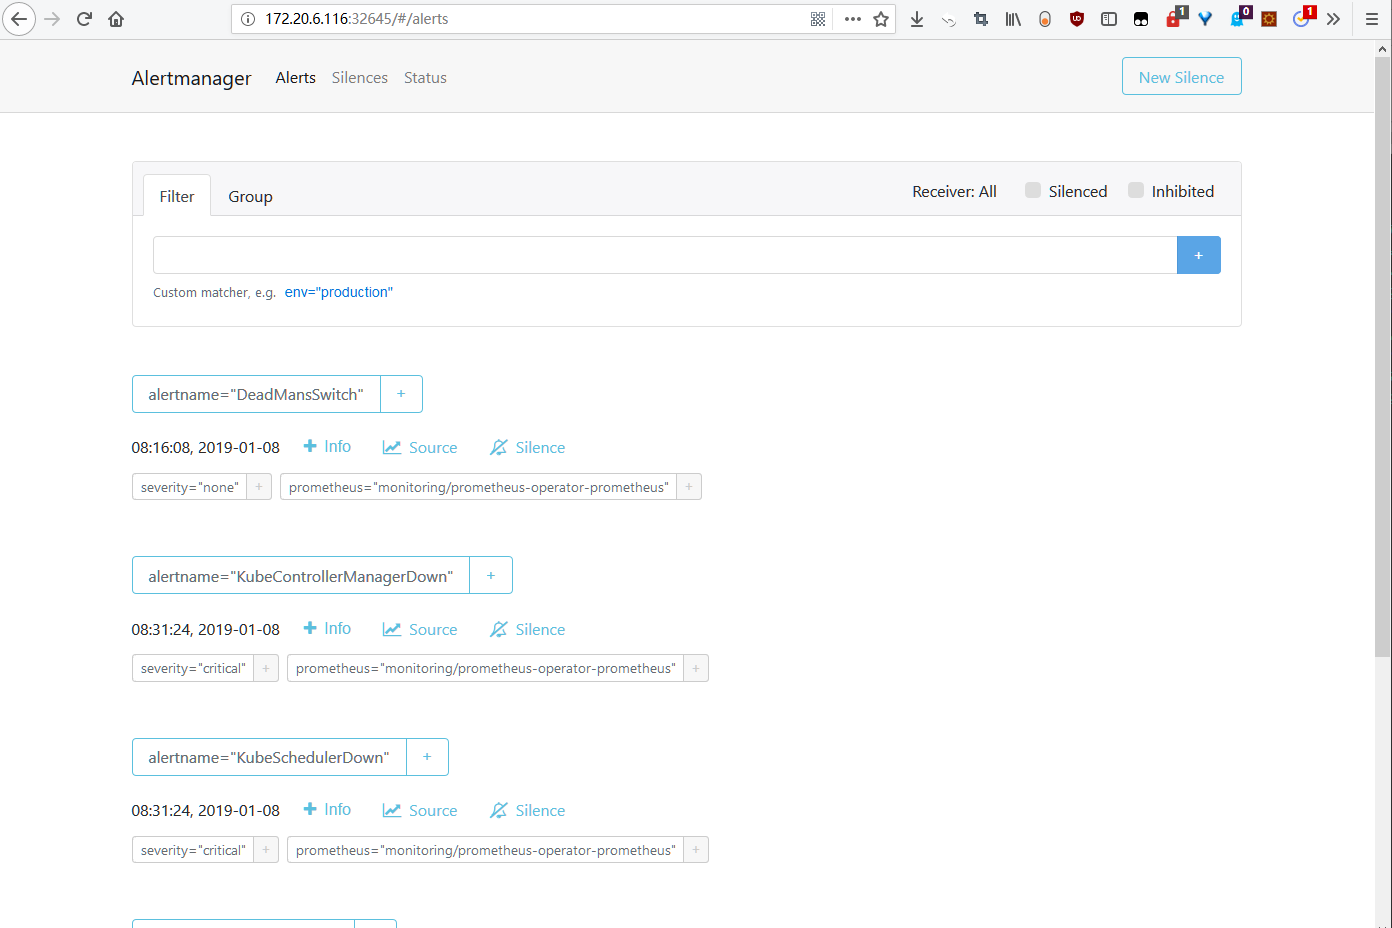The image size is (1392, 928).
Task: Enable the Silenced checkbox
Action: [x=1032, y=189]
